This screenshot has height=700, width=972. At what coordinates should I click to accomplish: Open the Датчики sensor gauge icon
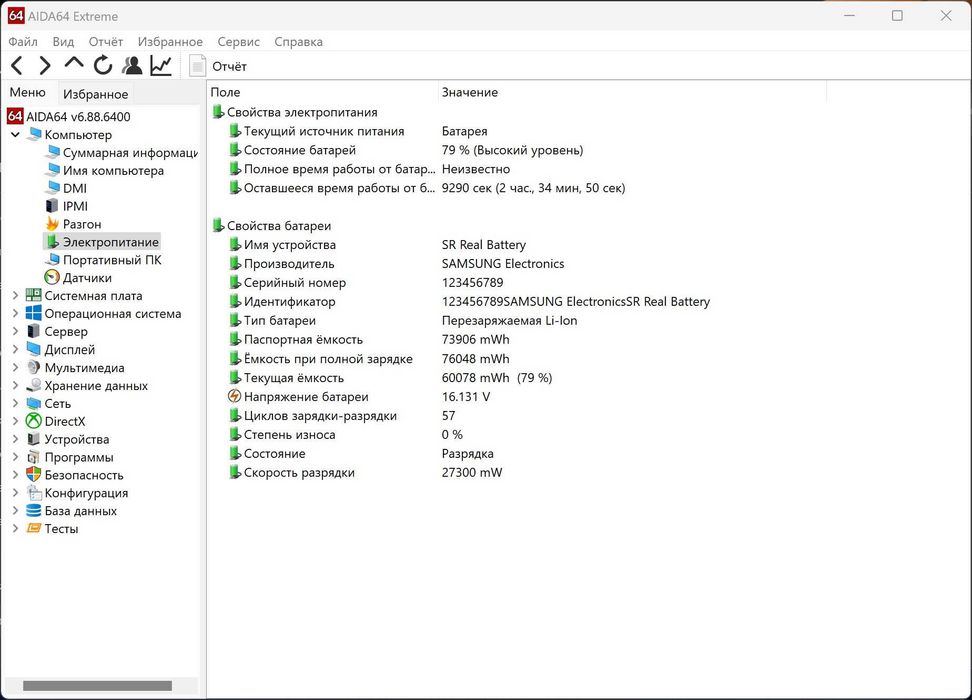click(52, 278)
